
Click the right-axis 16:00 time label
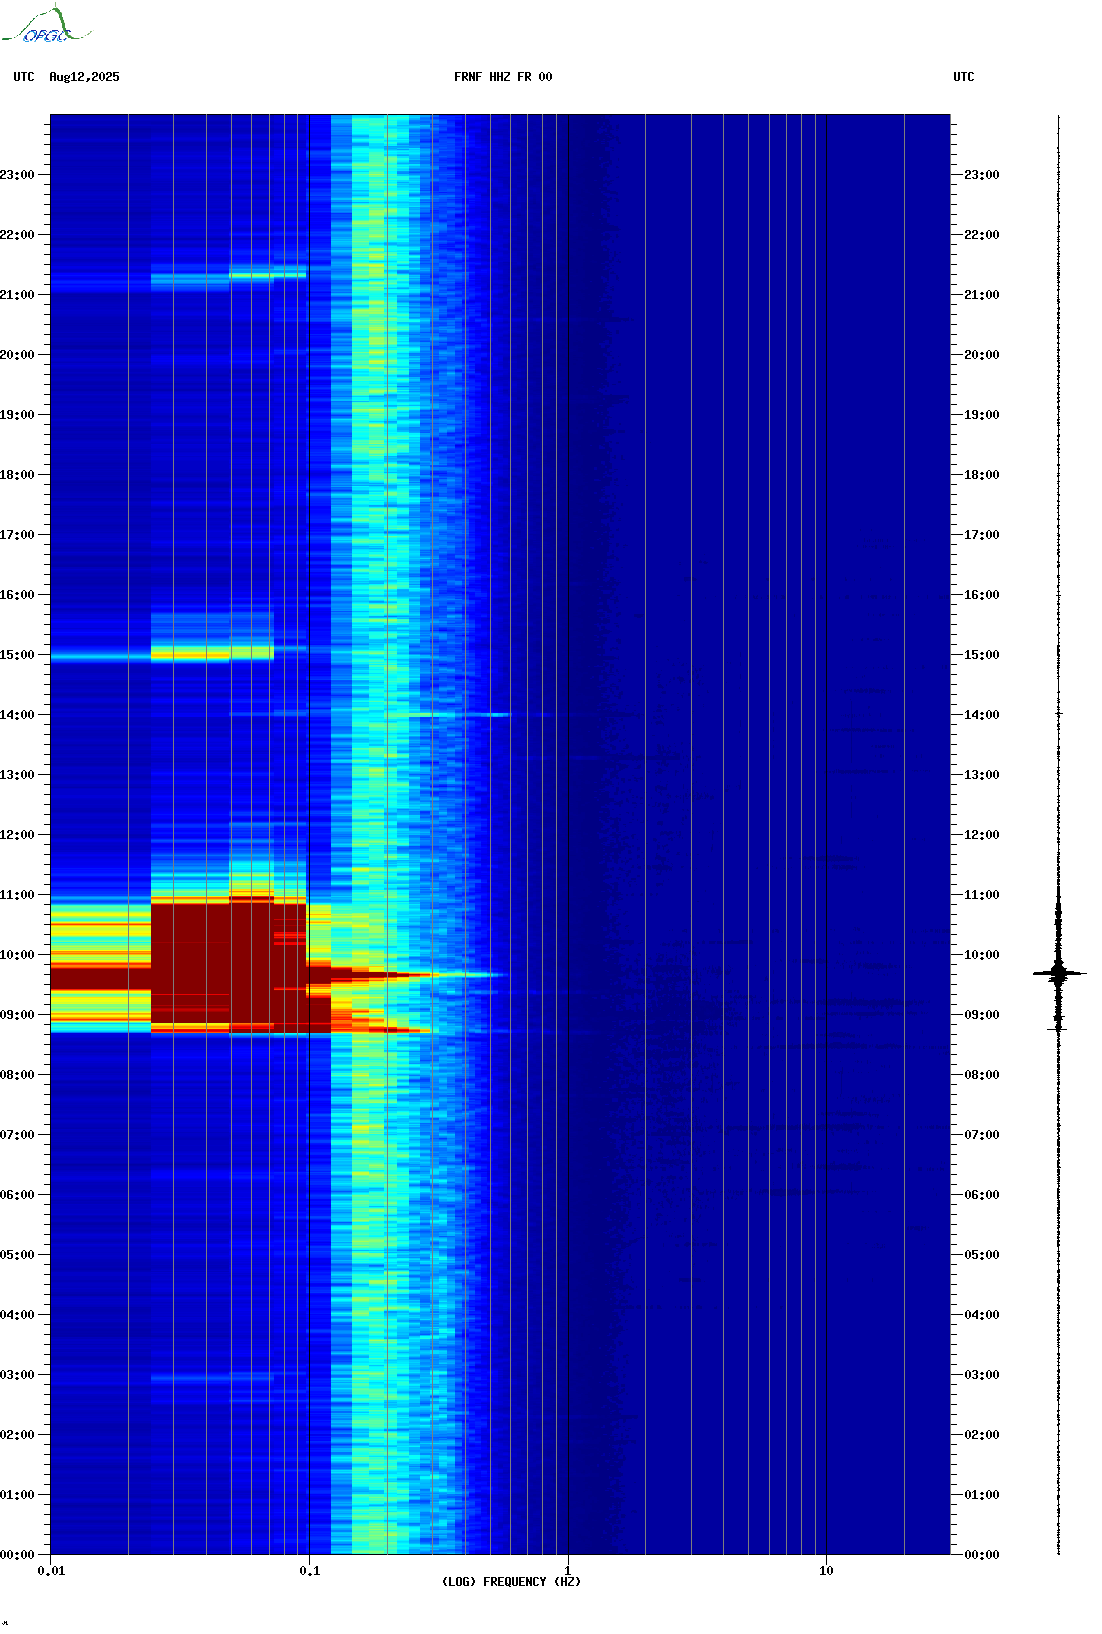982,595
